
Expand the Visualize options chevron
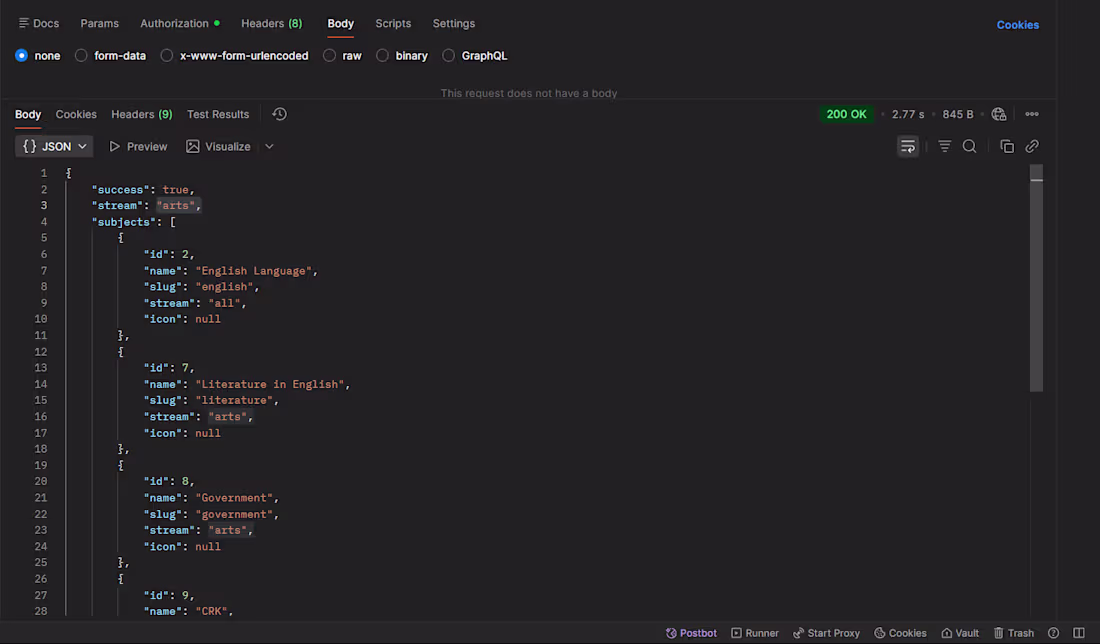269,146
